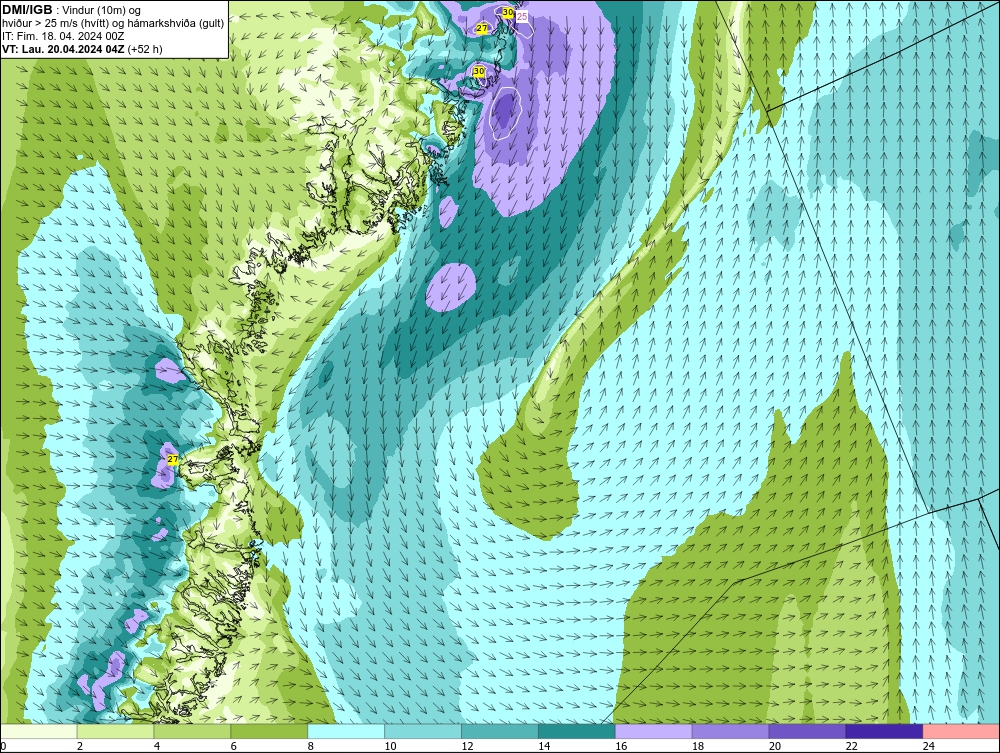Click the pale cyan 8–10 legend swatch
The width and height of the screenshot is (1000, 753).
coord(346,731)
